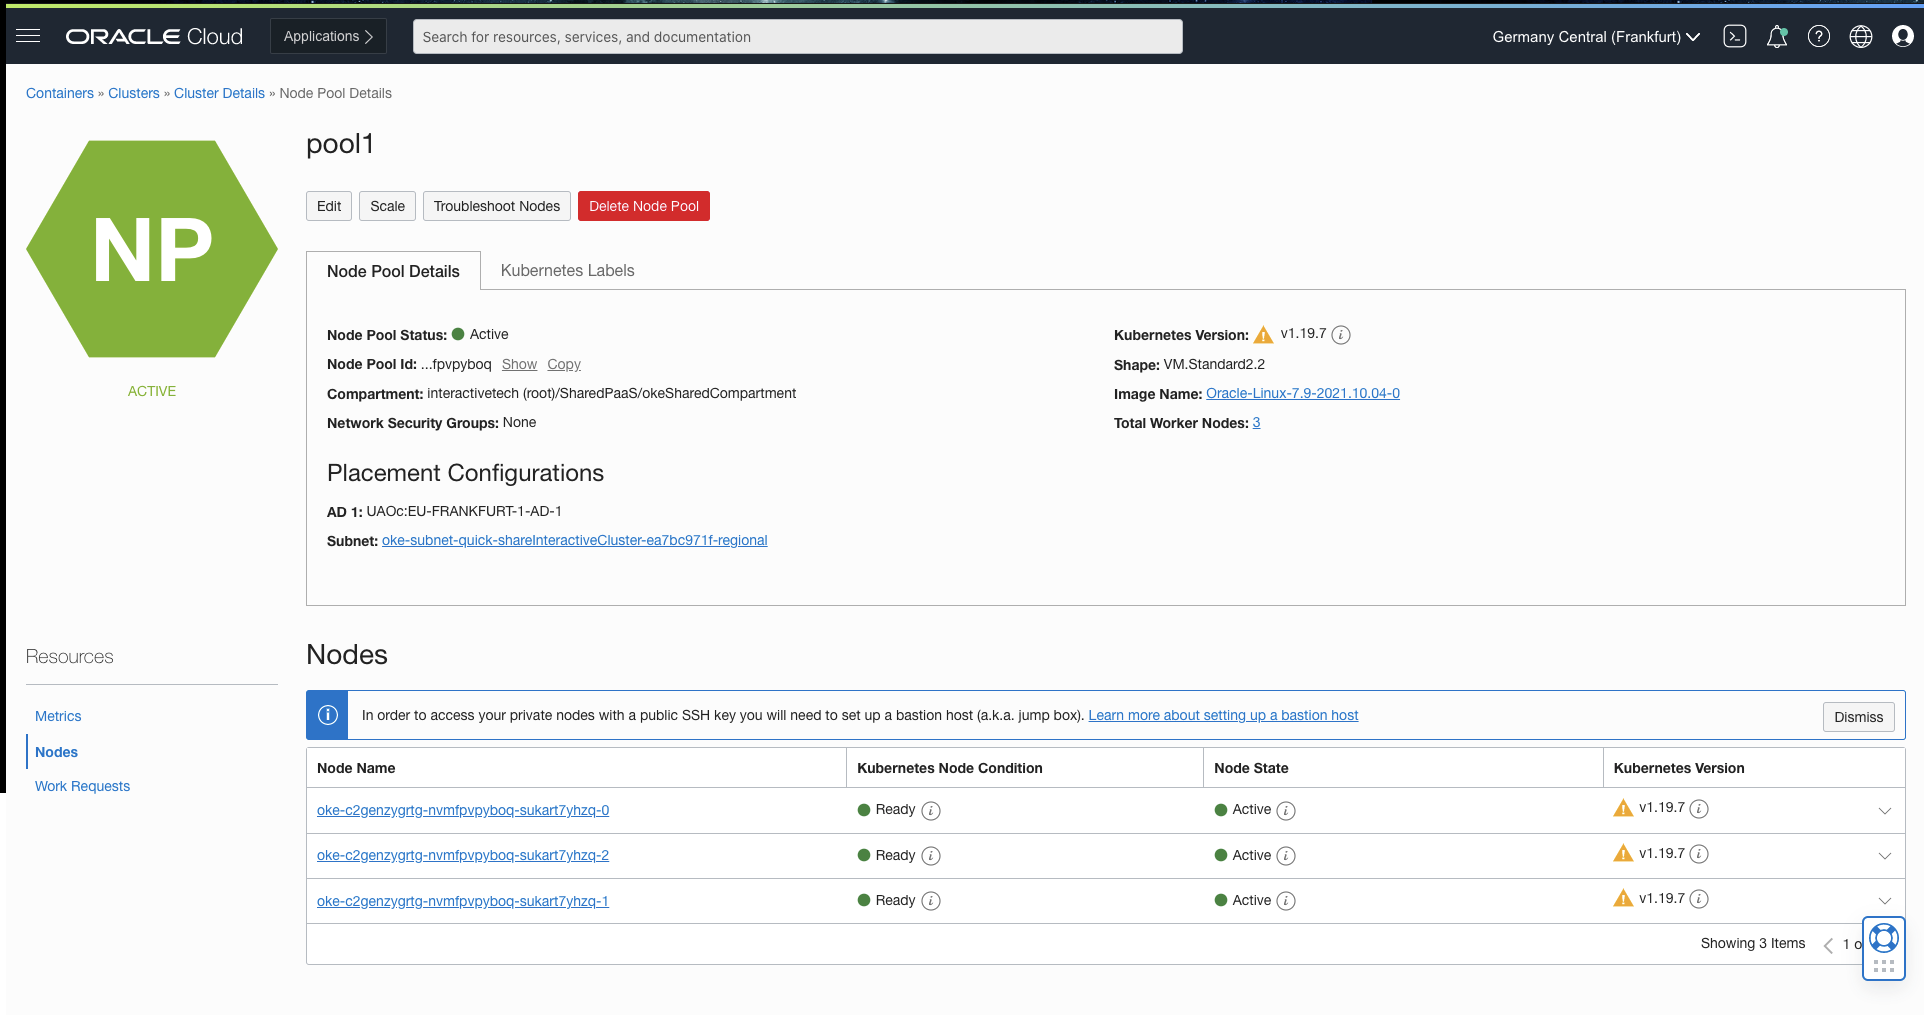The width and height of the screenshot is (1924, 1015).
Task: Select Nodes in Resources menu
Action: pyautogui.click(x=56, y=752)
